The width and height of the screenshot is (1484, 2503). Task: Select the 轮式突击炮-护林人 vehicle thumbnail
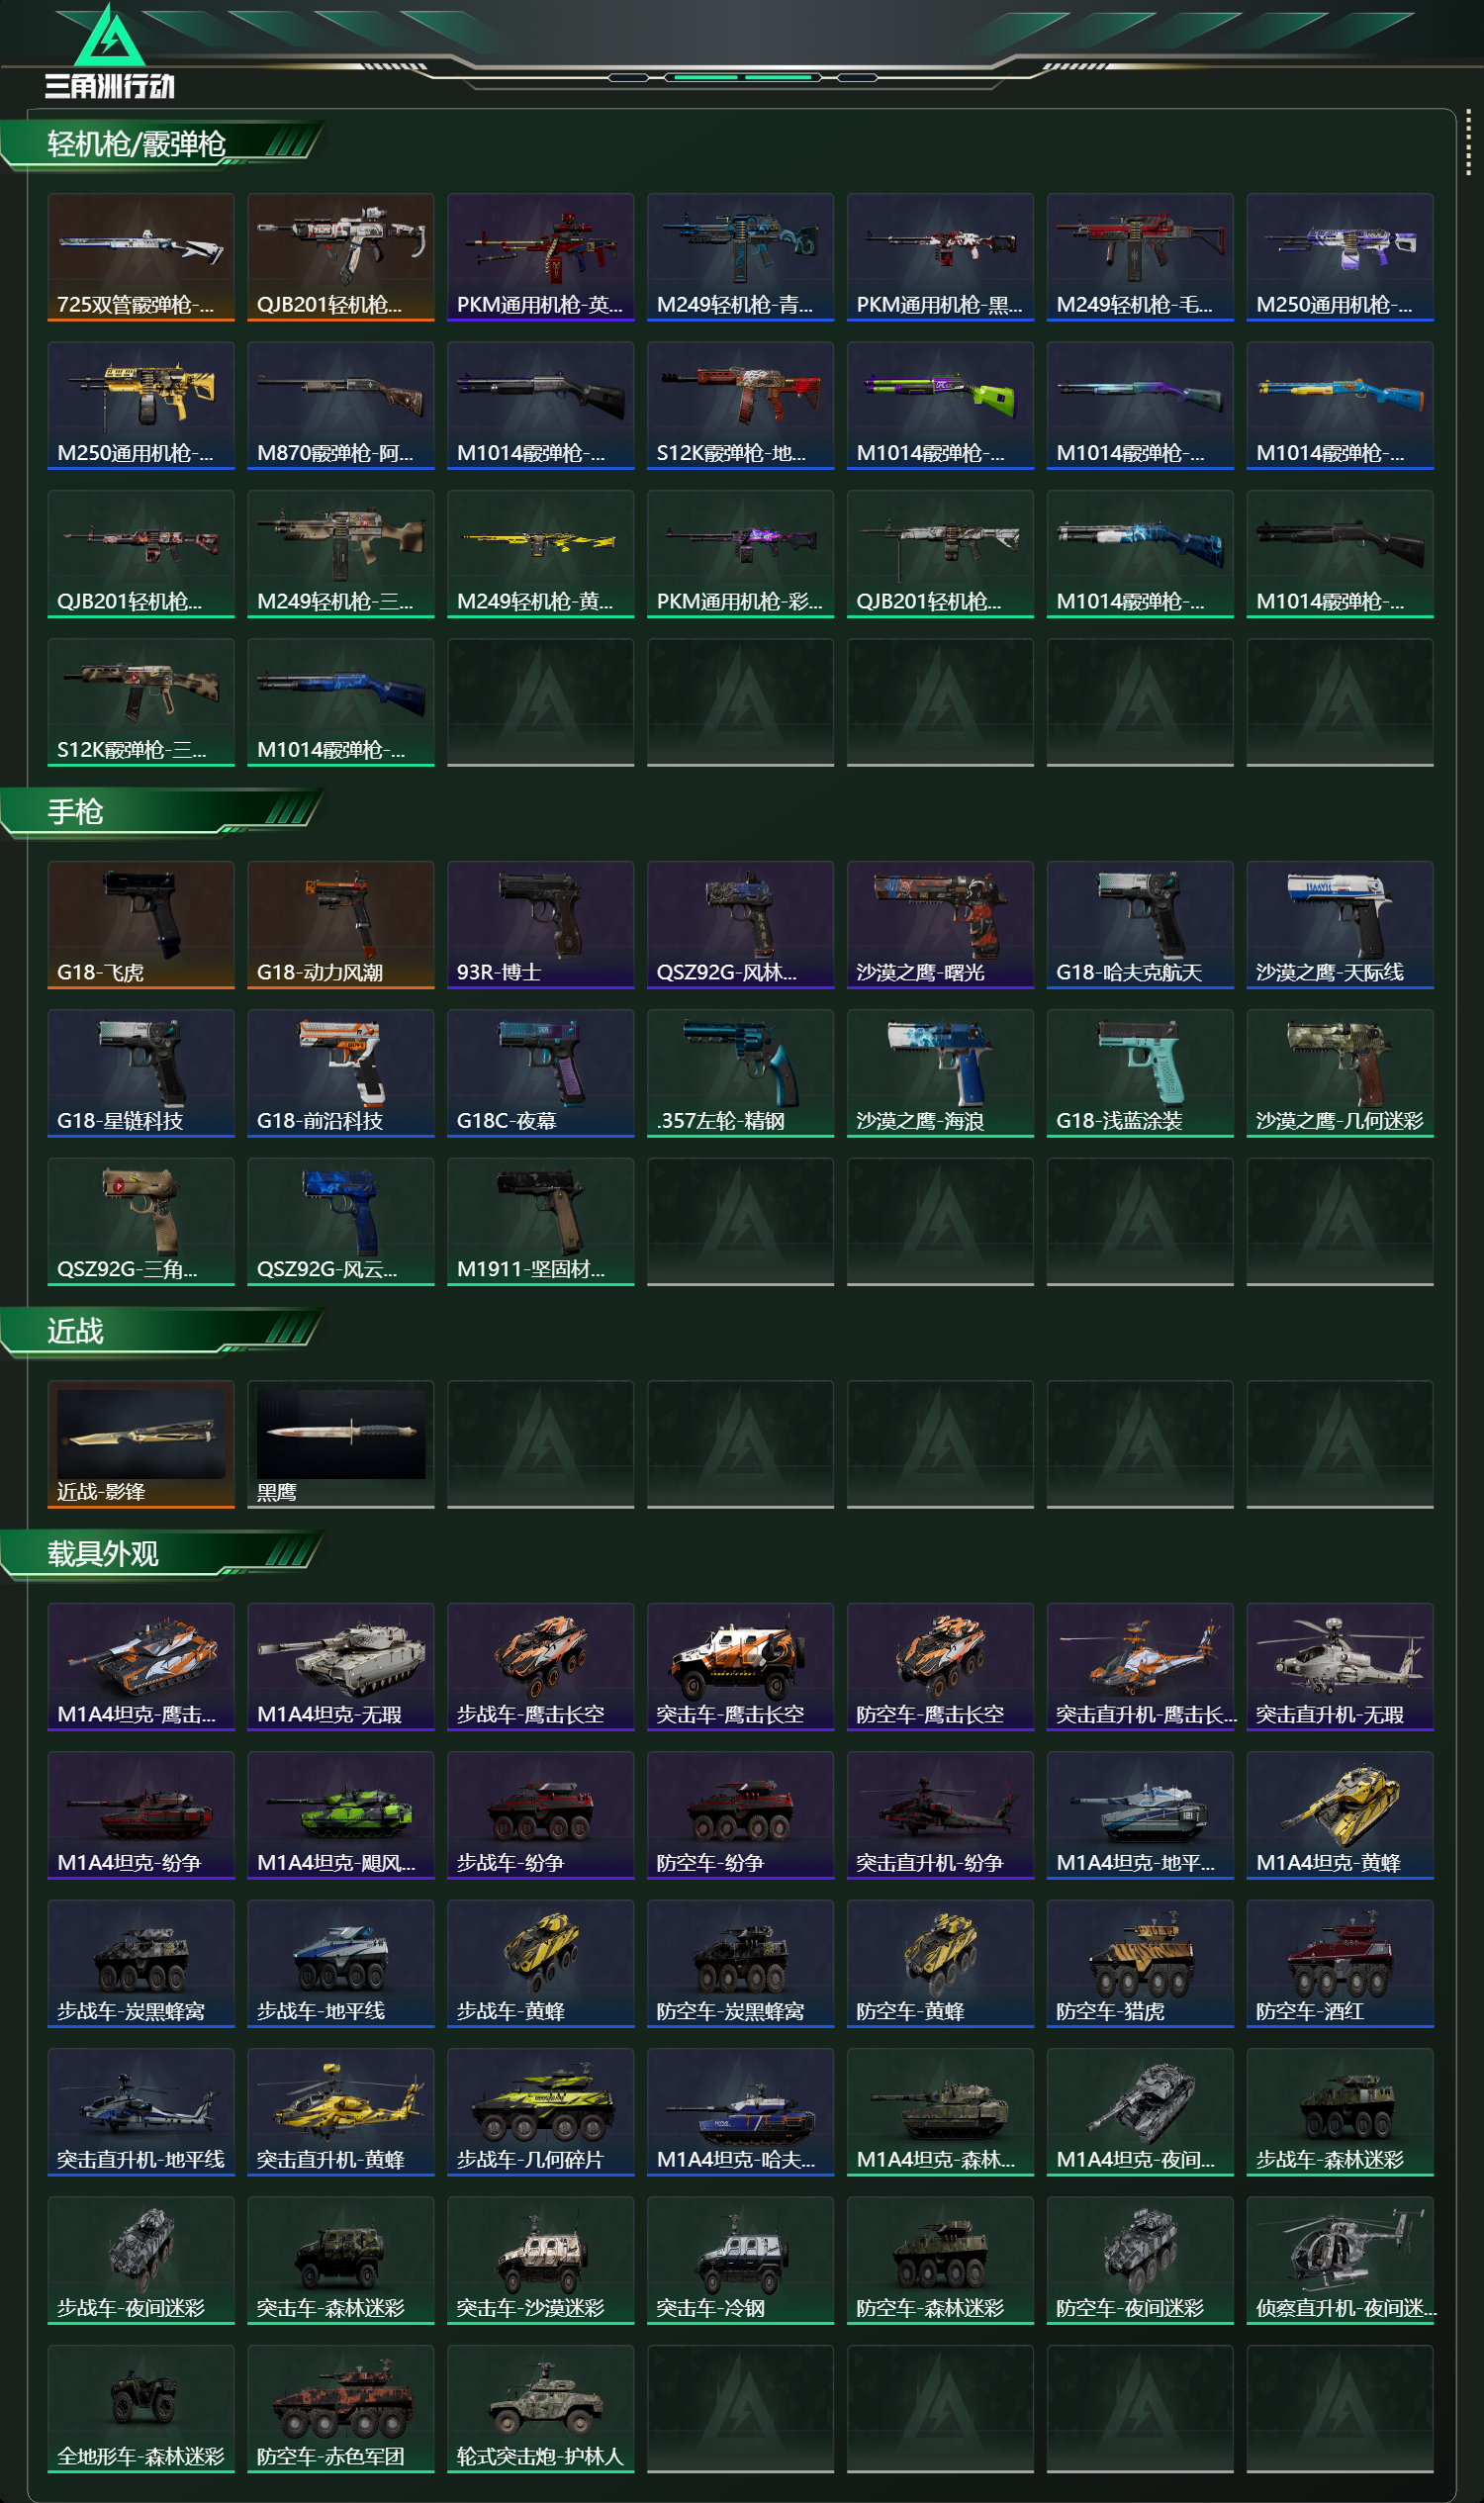(x=541, y=2409)
